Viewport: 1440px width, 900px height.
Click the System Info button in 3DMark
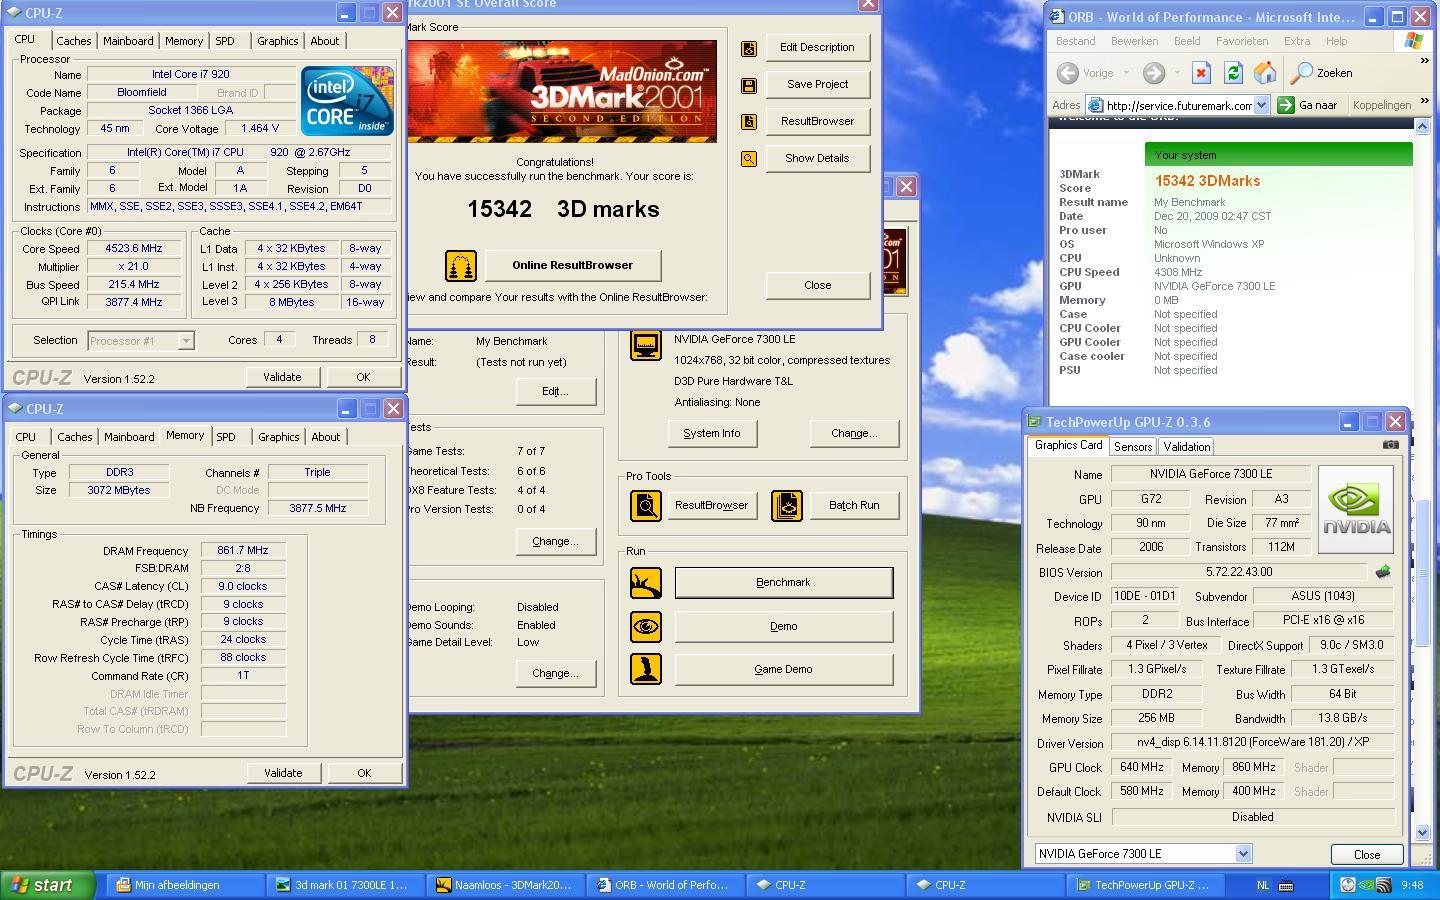click(x=712, y=433)
